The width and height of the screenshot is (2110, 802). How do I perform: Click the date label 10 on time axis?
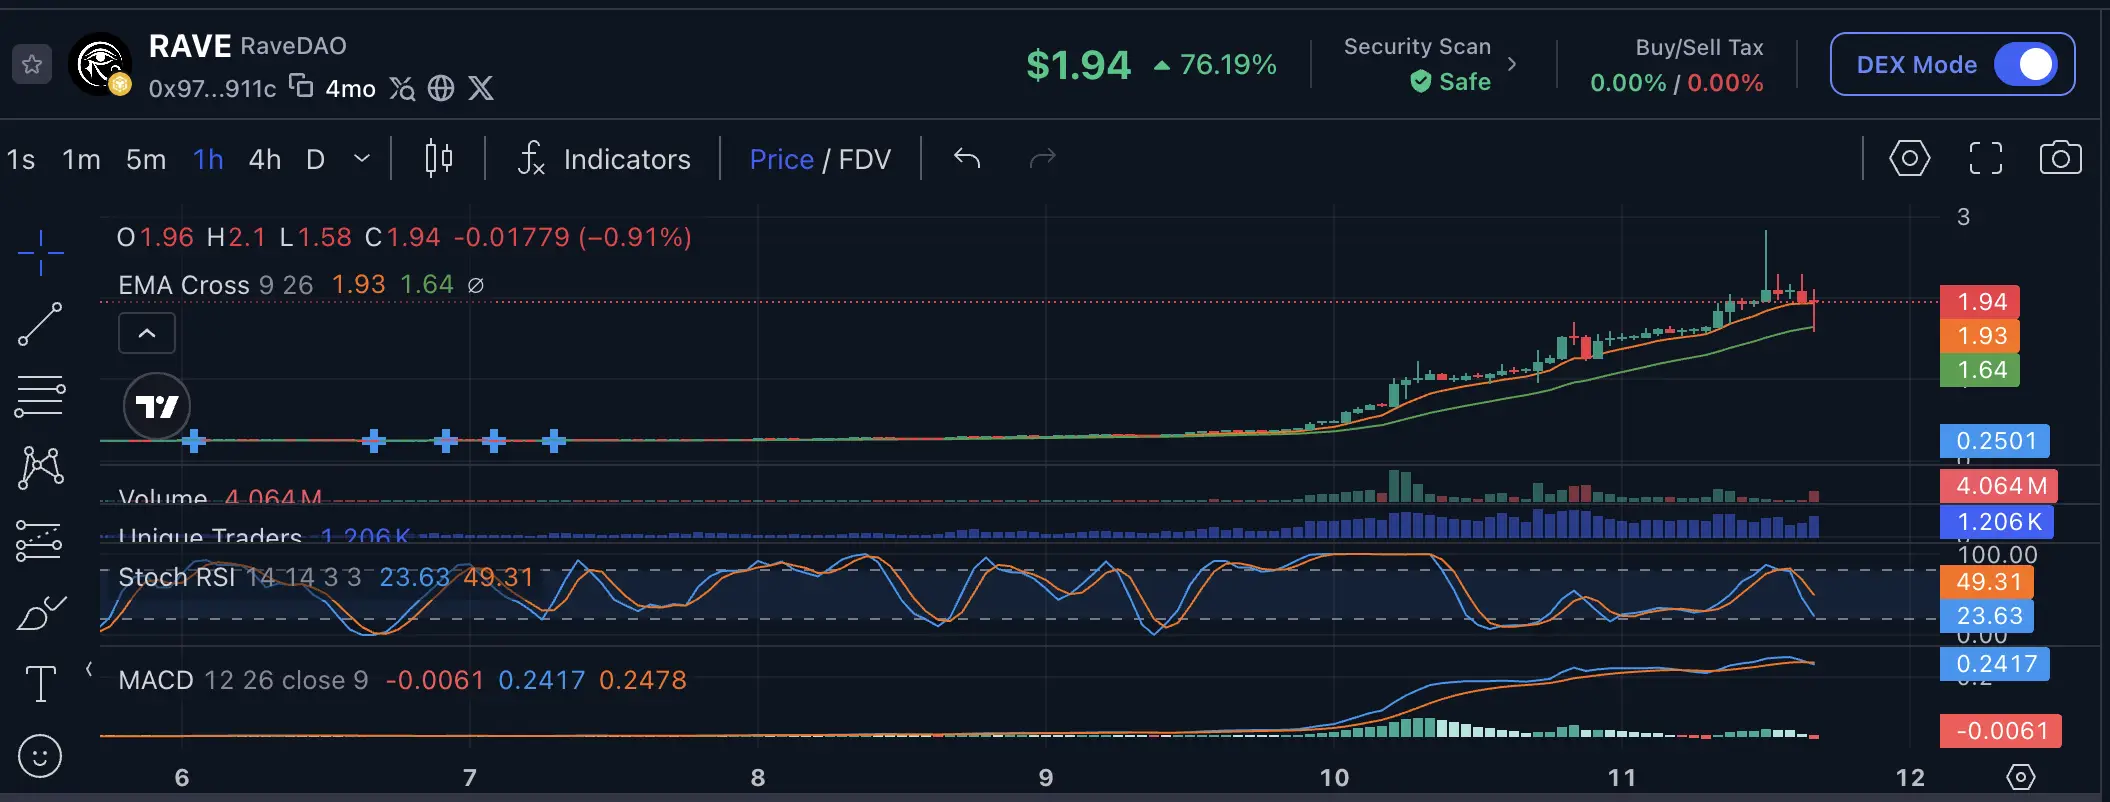(1334, 777)
